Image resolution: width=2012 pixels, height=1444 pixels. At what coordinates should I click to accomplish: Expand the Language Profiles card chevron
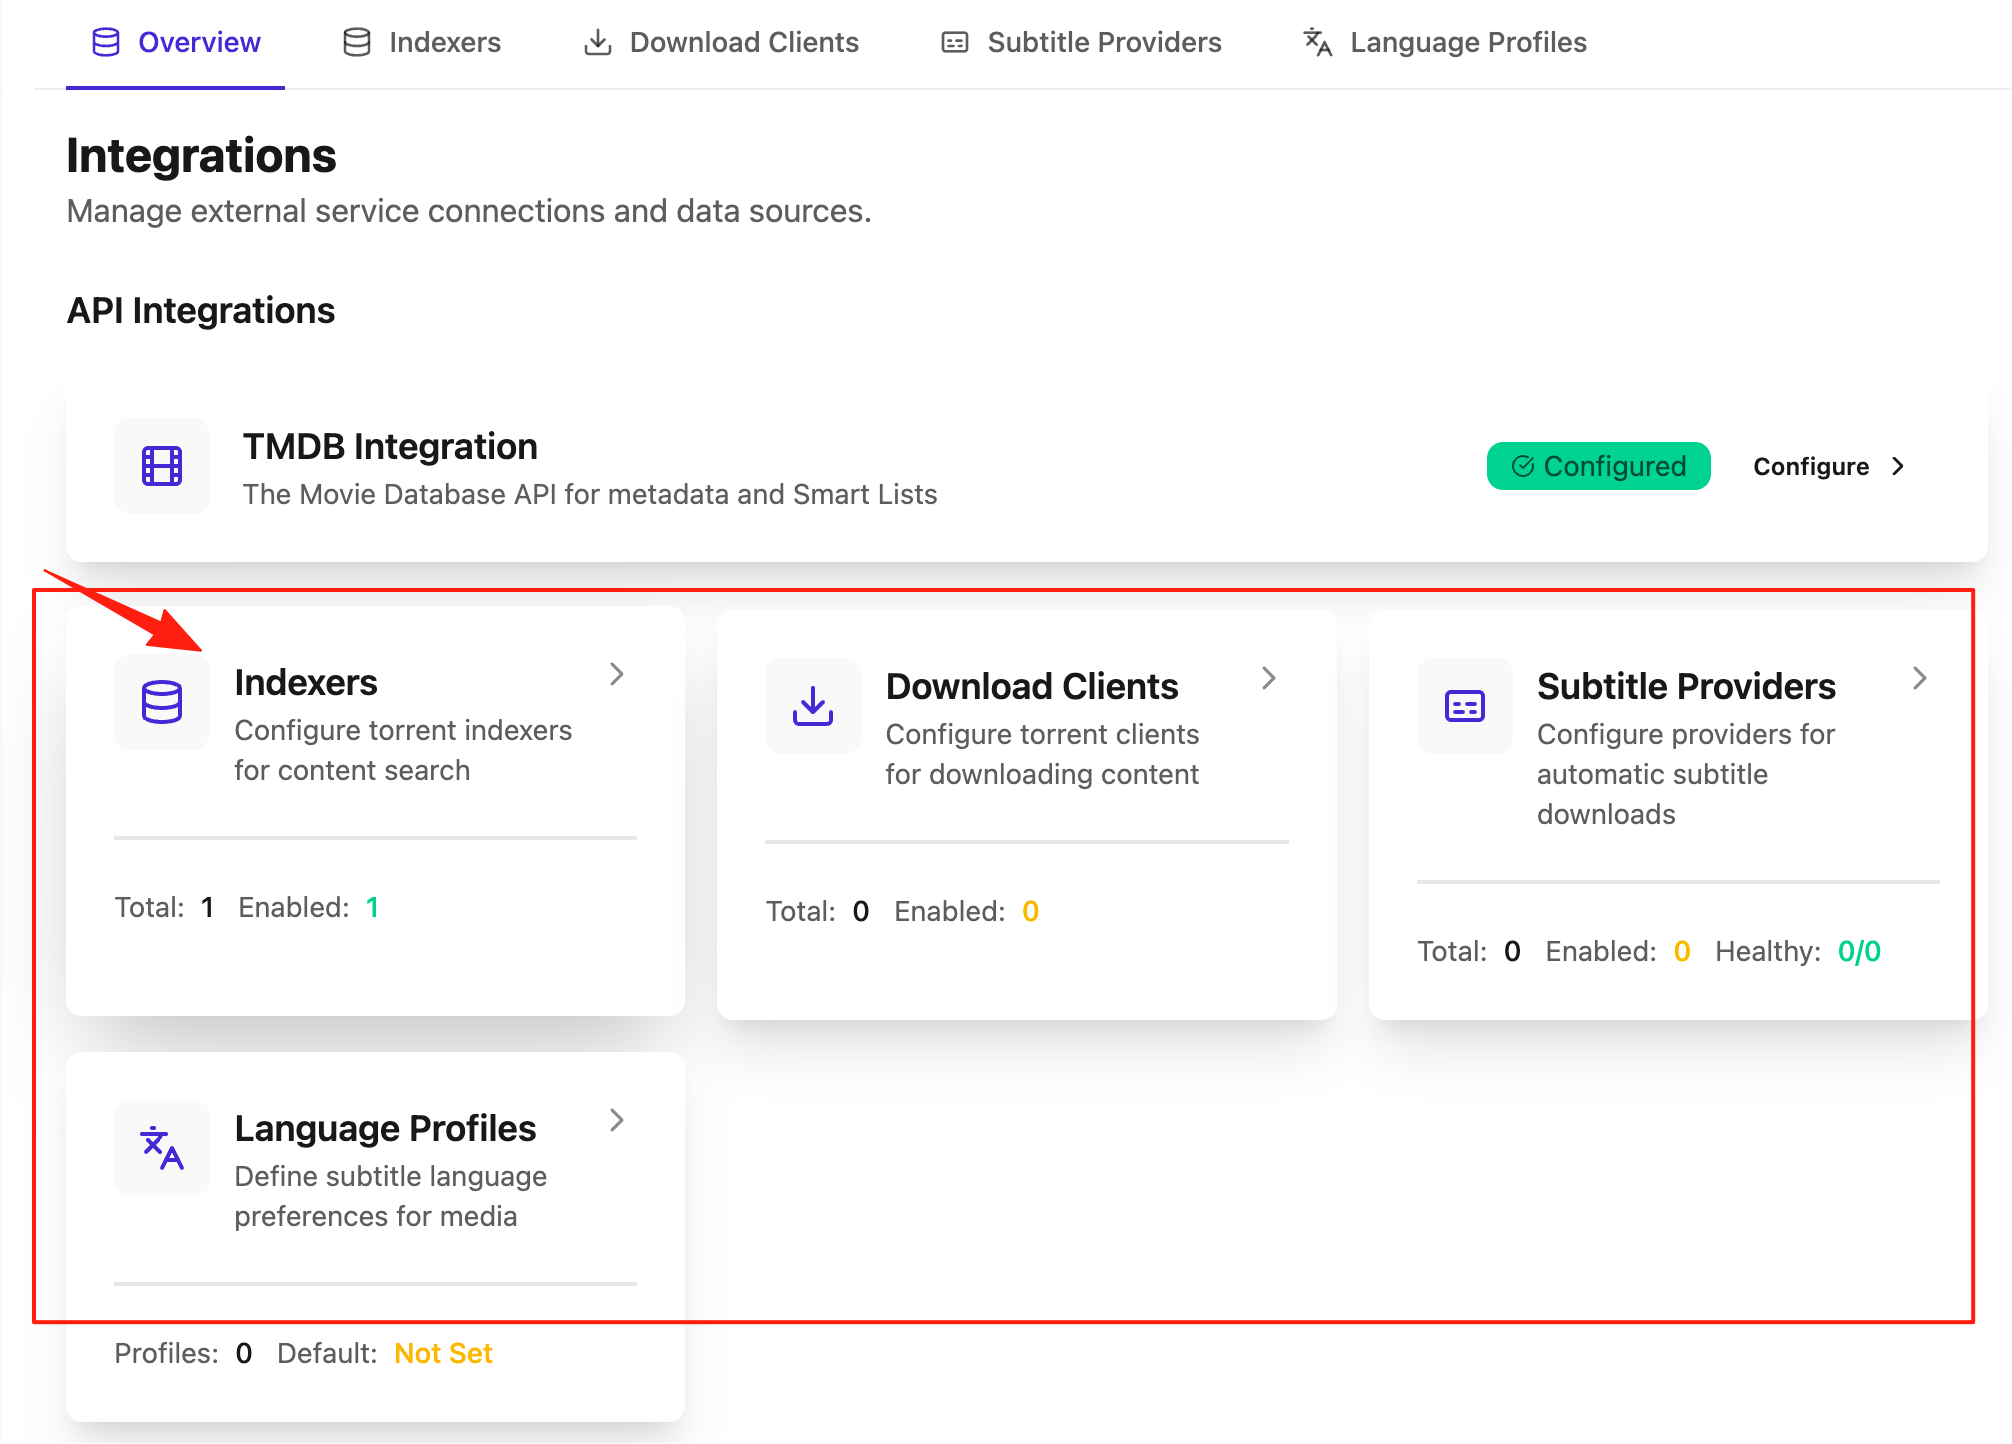coord(617,1120)
